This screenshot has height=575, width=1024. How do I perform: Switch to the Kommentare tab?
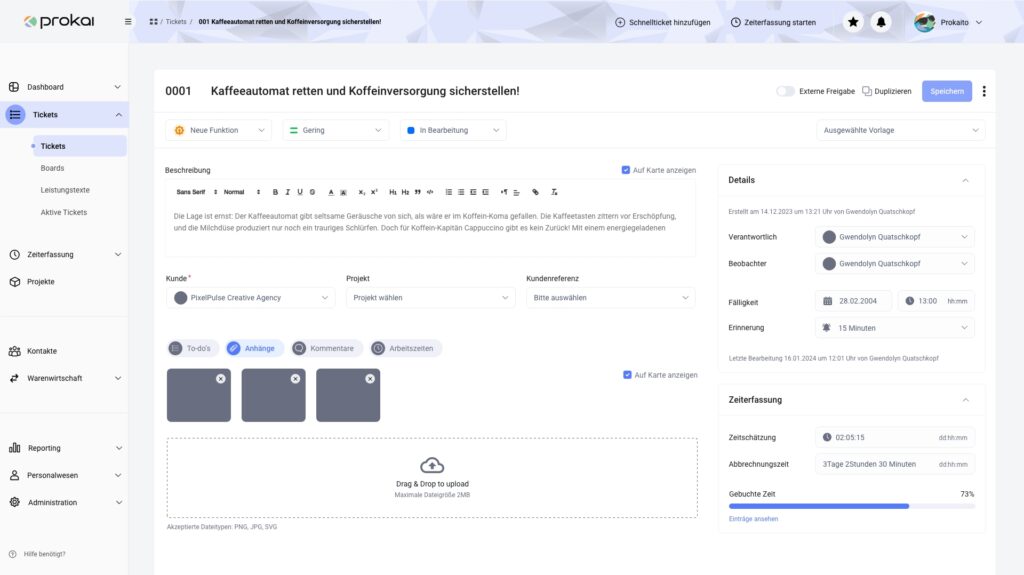324,348
